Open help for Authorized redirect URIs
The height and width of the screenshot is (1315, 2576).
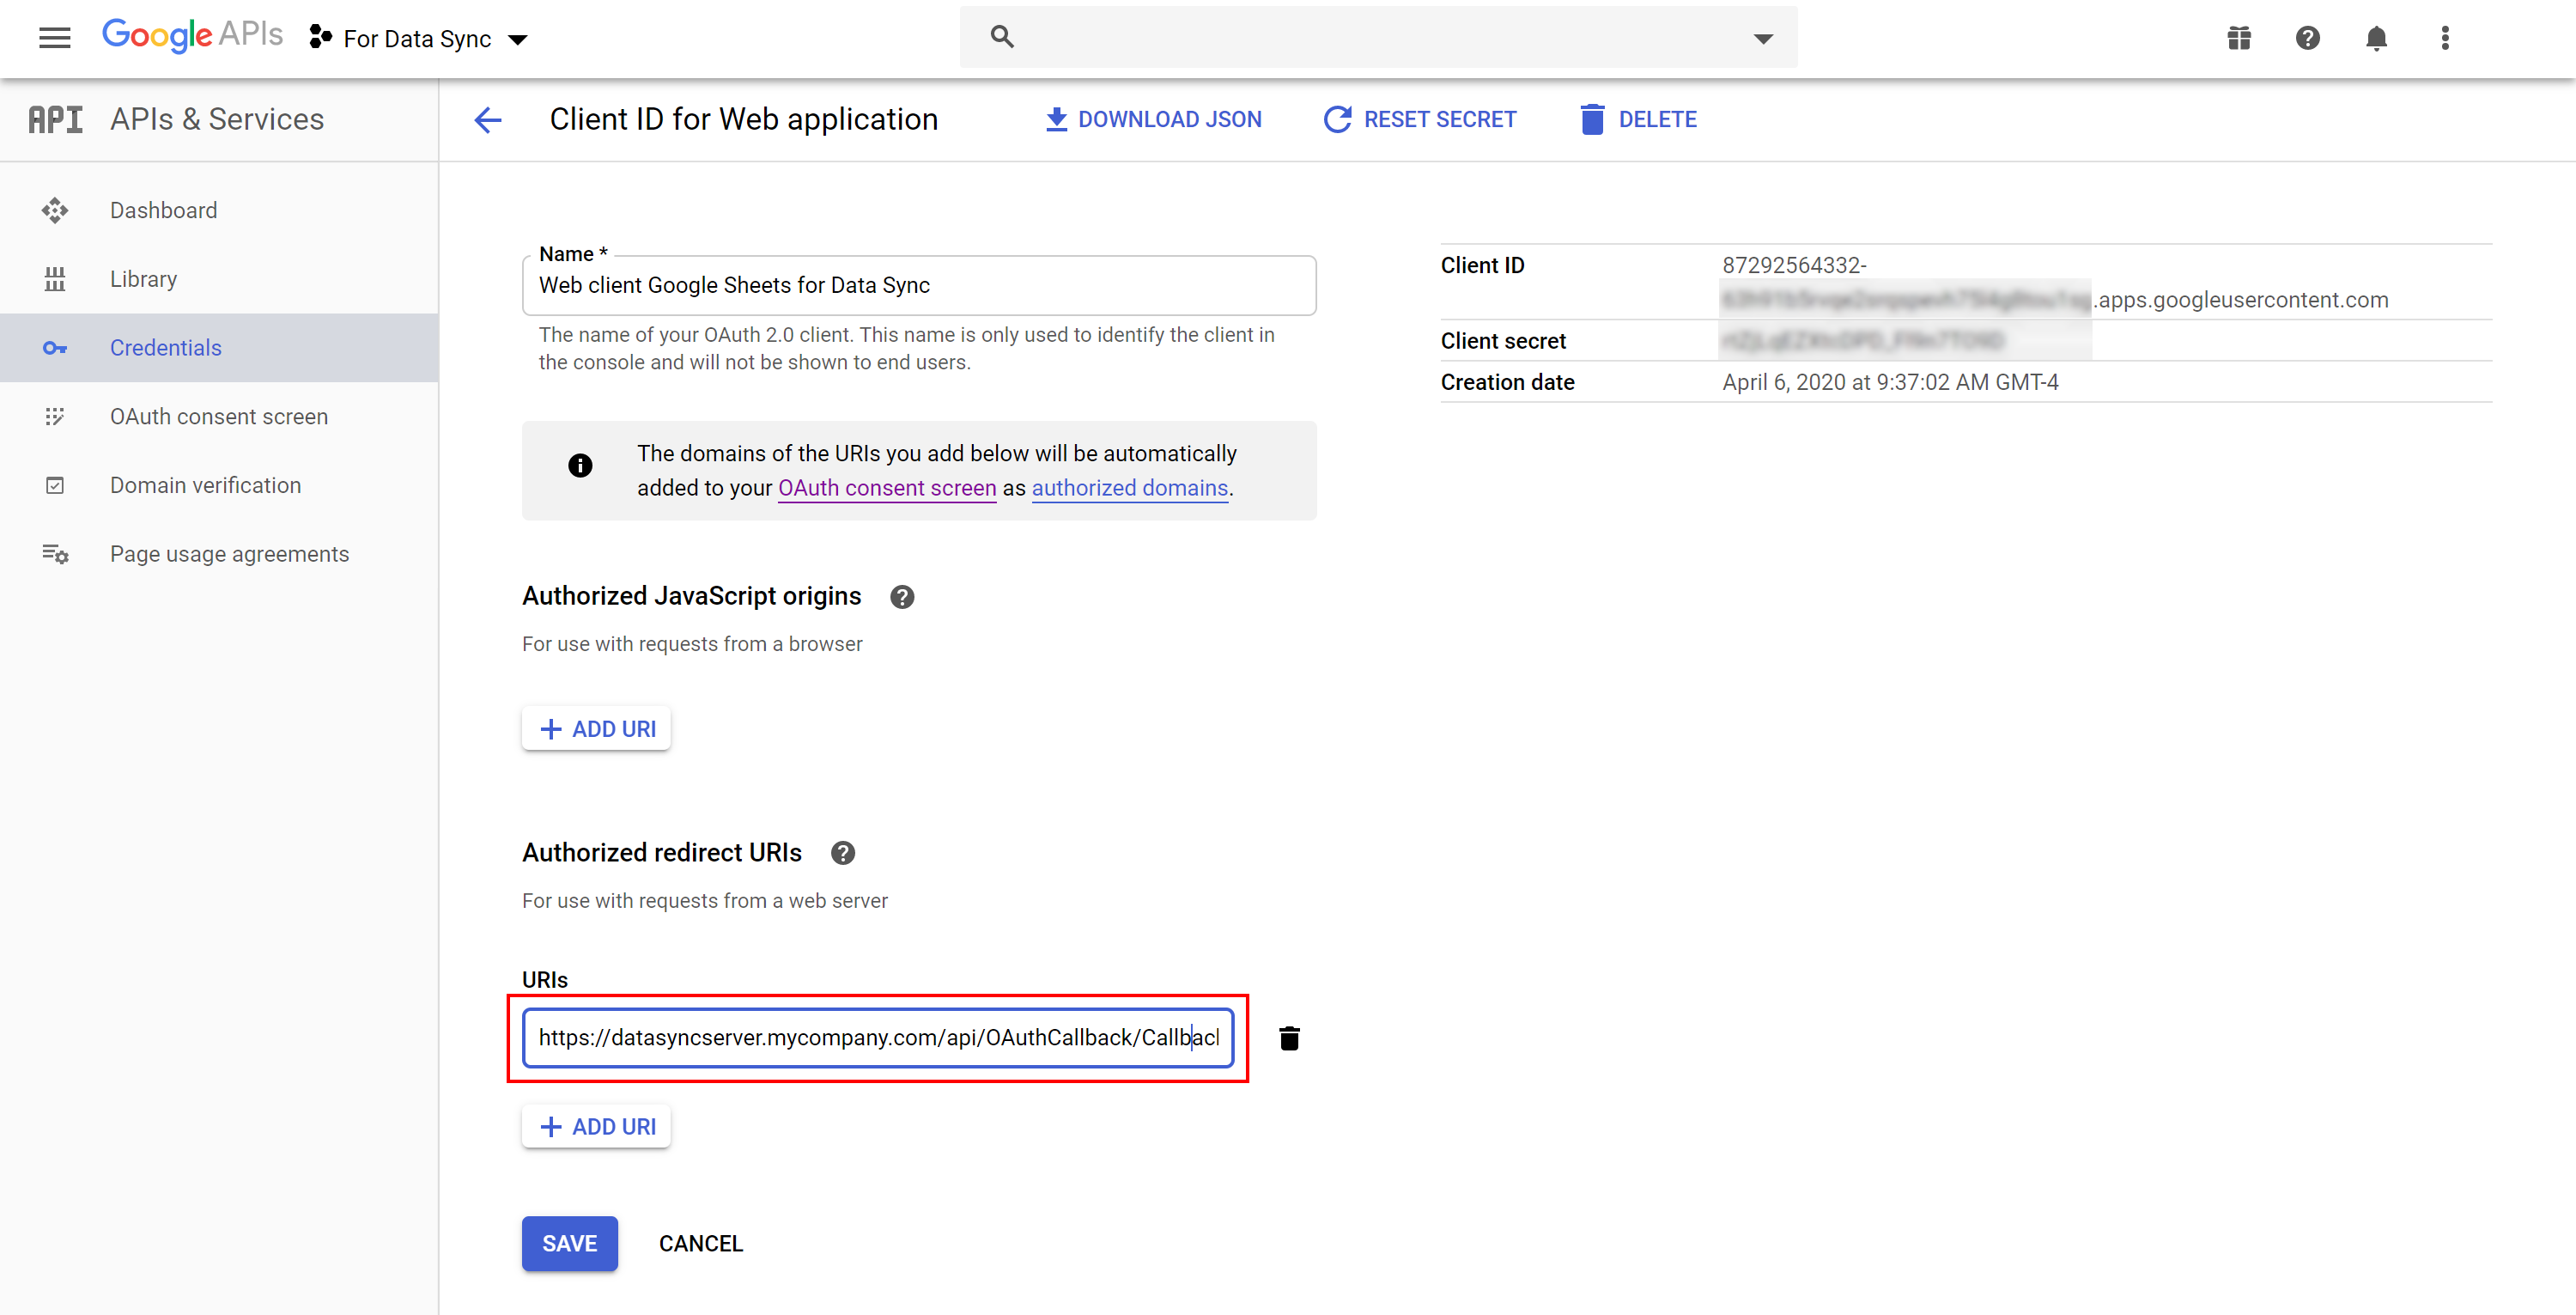click(843, 853)
